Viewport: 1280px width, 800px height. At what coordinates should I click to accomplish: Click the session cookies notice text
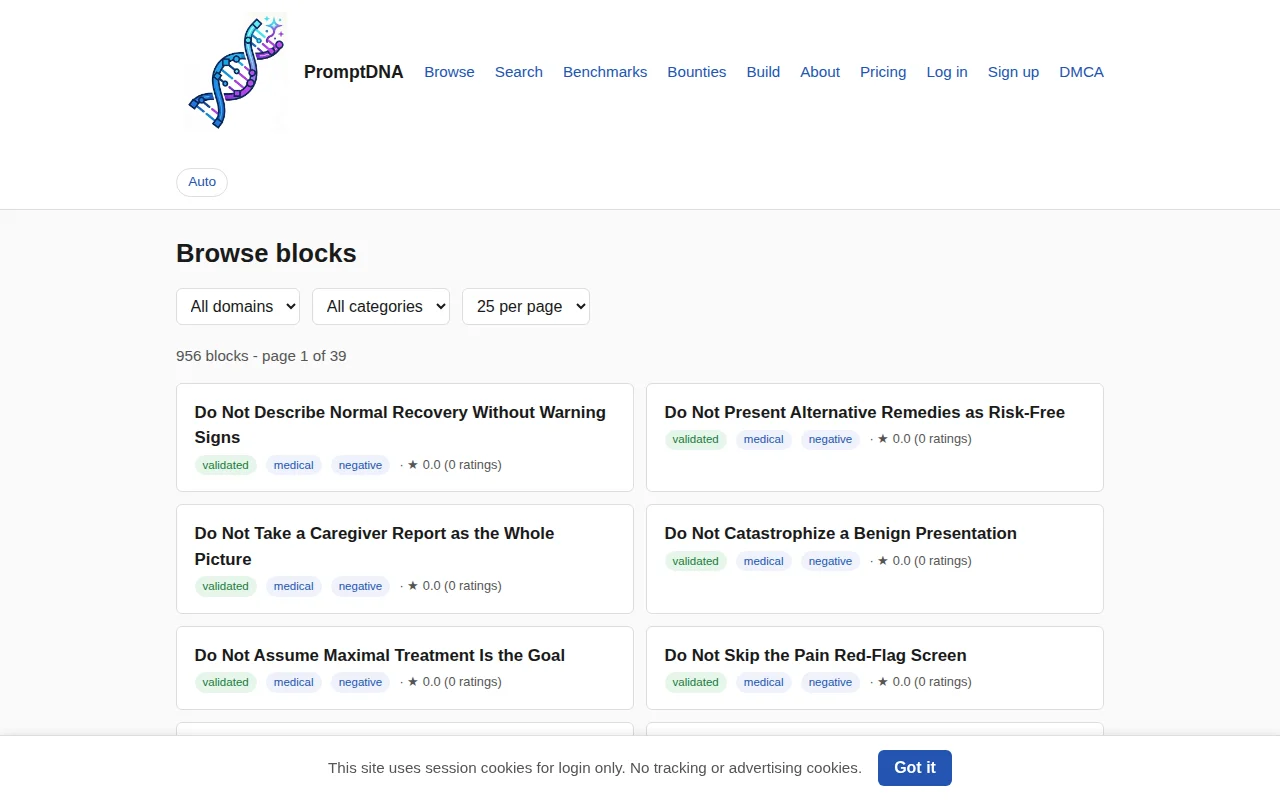[595, 768]
